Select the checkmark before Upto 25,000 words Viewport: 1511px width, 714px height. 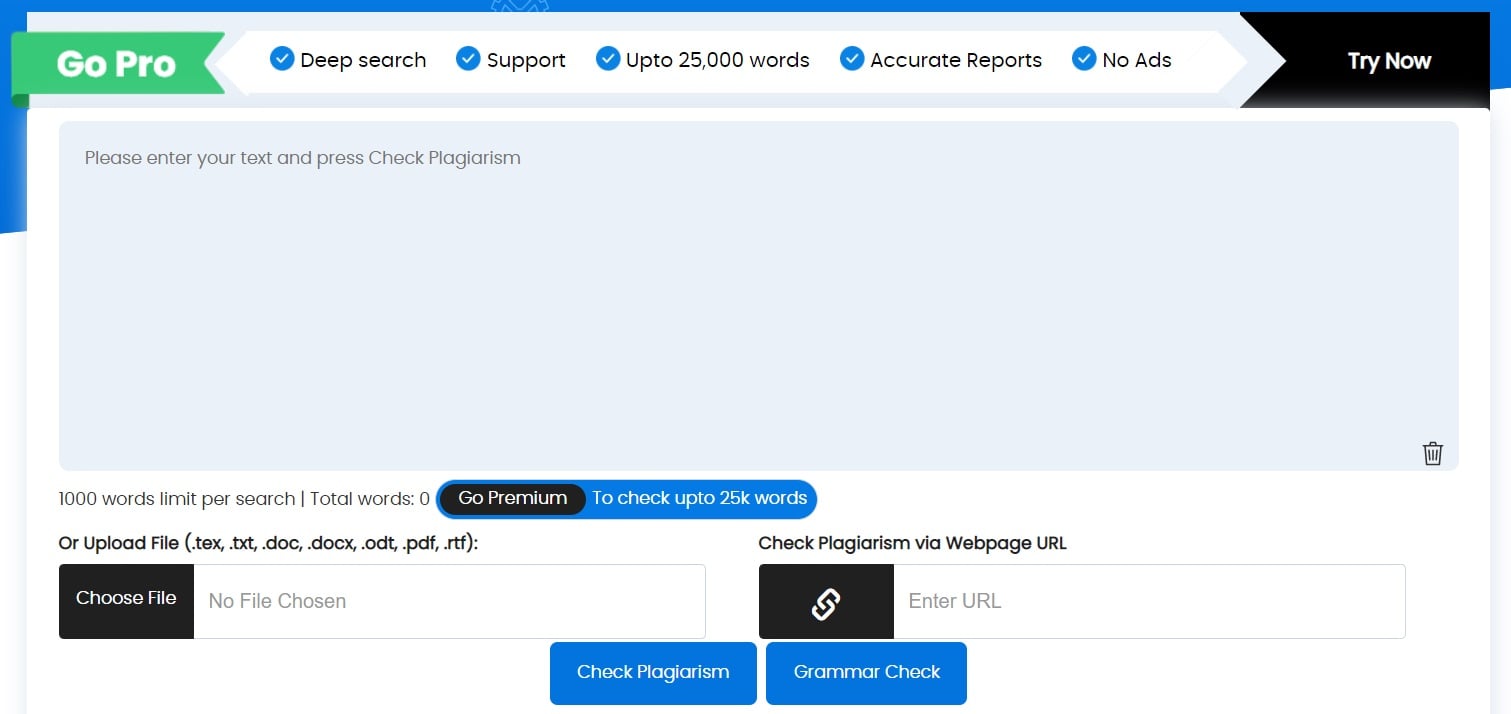coord(608,59)
